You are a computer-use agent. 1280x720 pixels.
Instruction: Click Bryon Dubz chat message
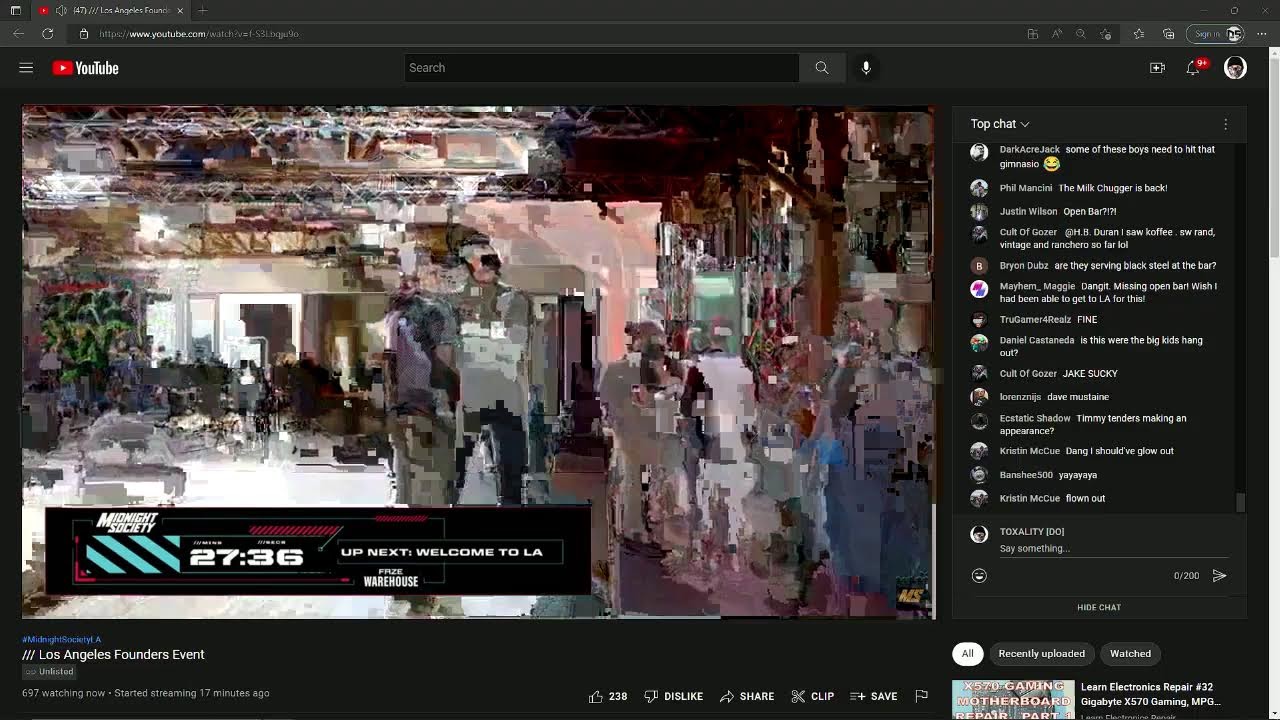point(1135,266)
